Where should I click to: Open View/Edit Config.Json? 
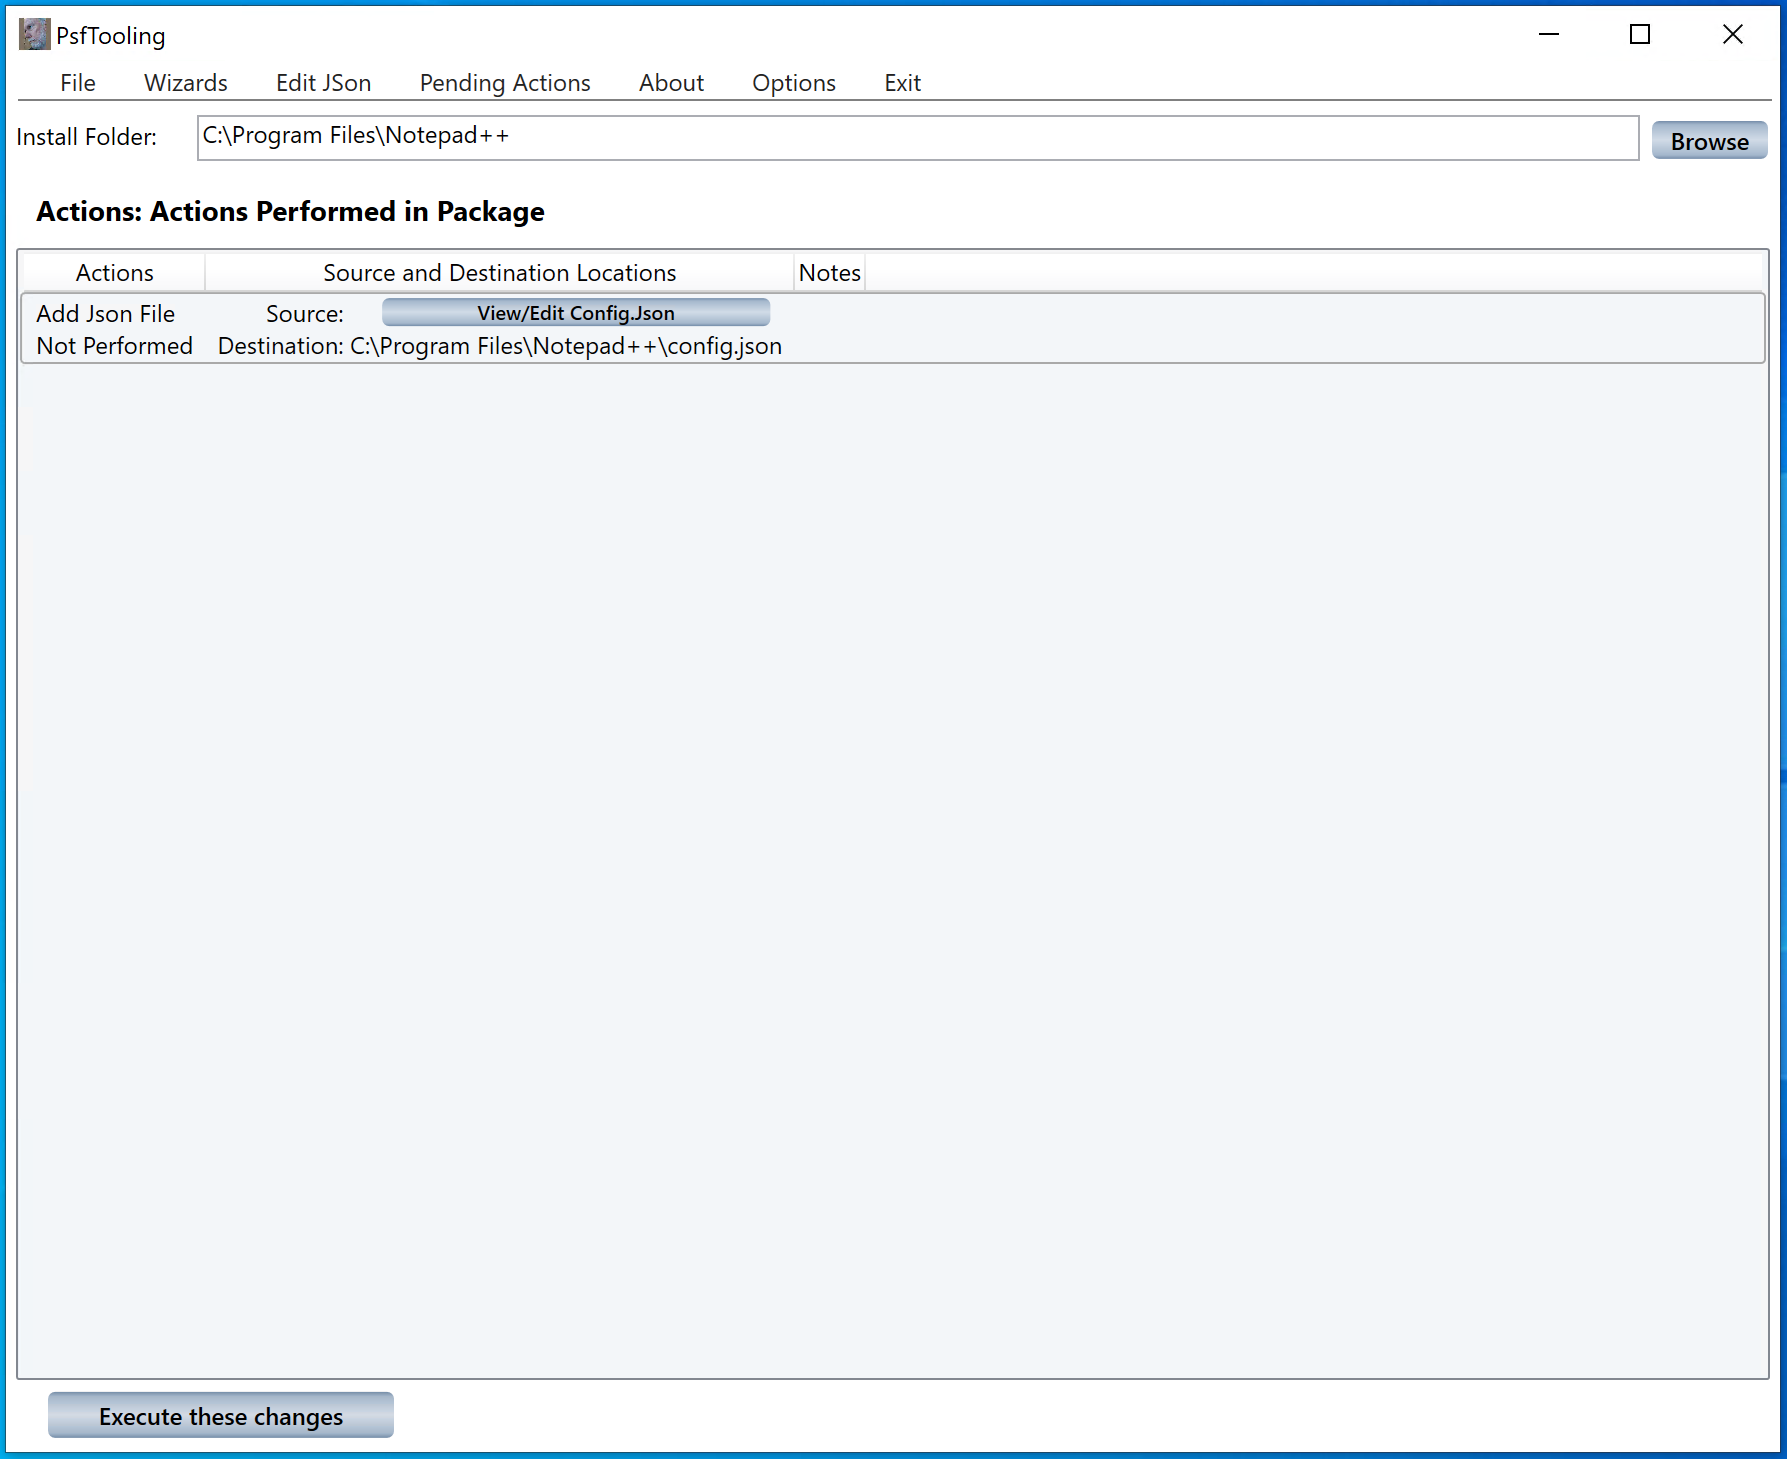(x=575, y=313)
